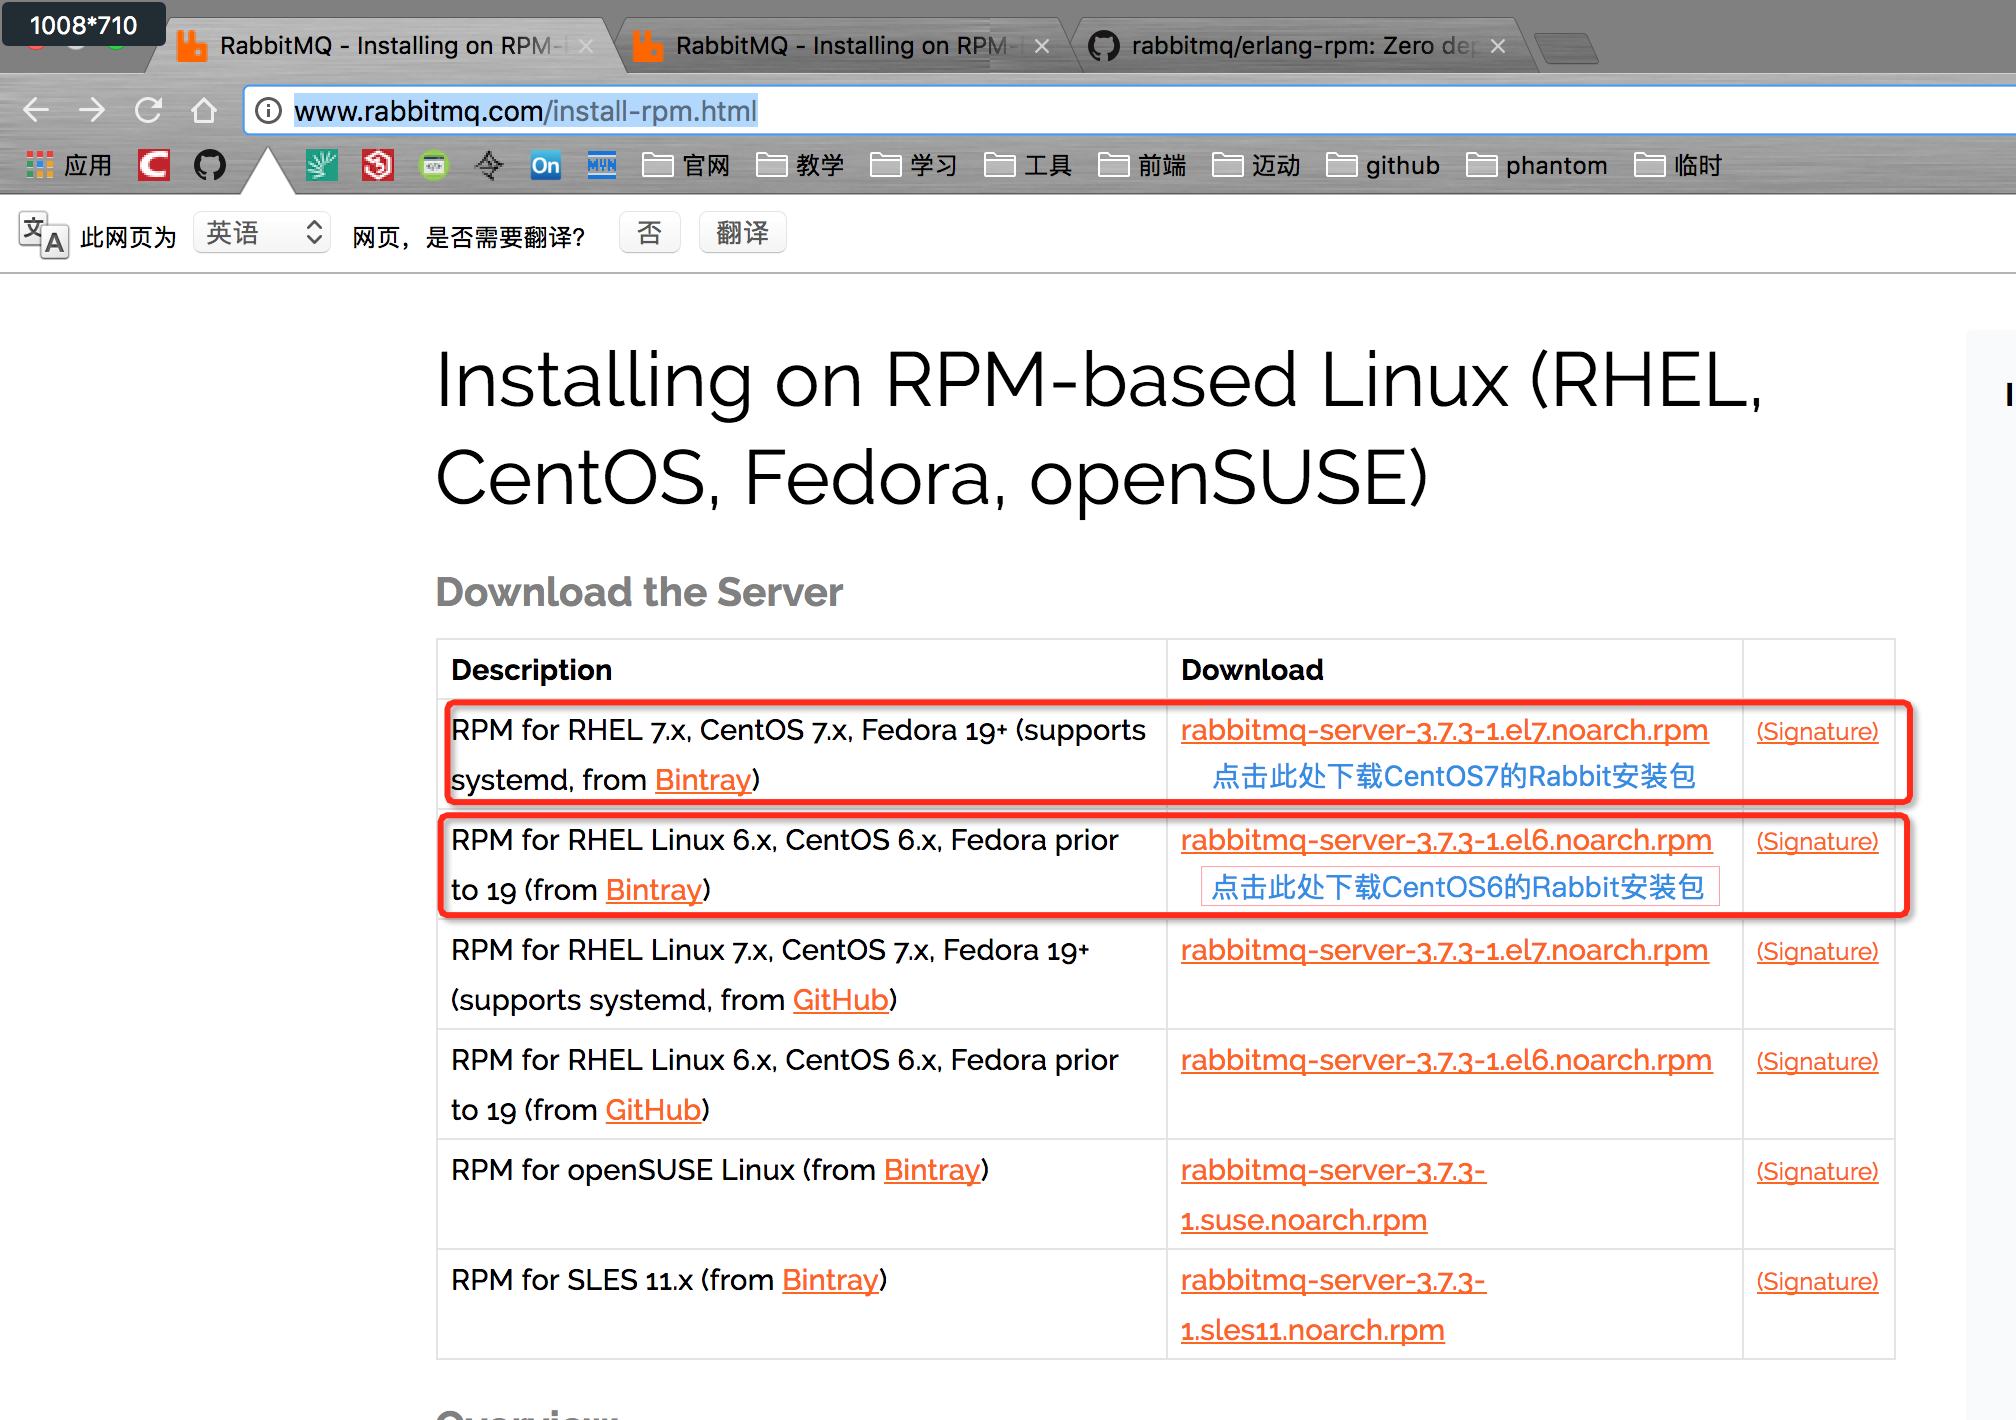Viewport: 2016px width, 1420px height.
Task: Open the 迈动 bookmarks folder
Action: coord(1256,165)
